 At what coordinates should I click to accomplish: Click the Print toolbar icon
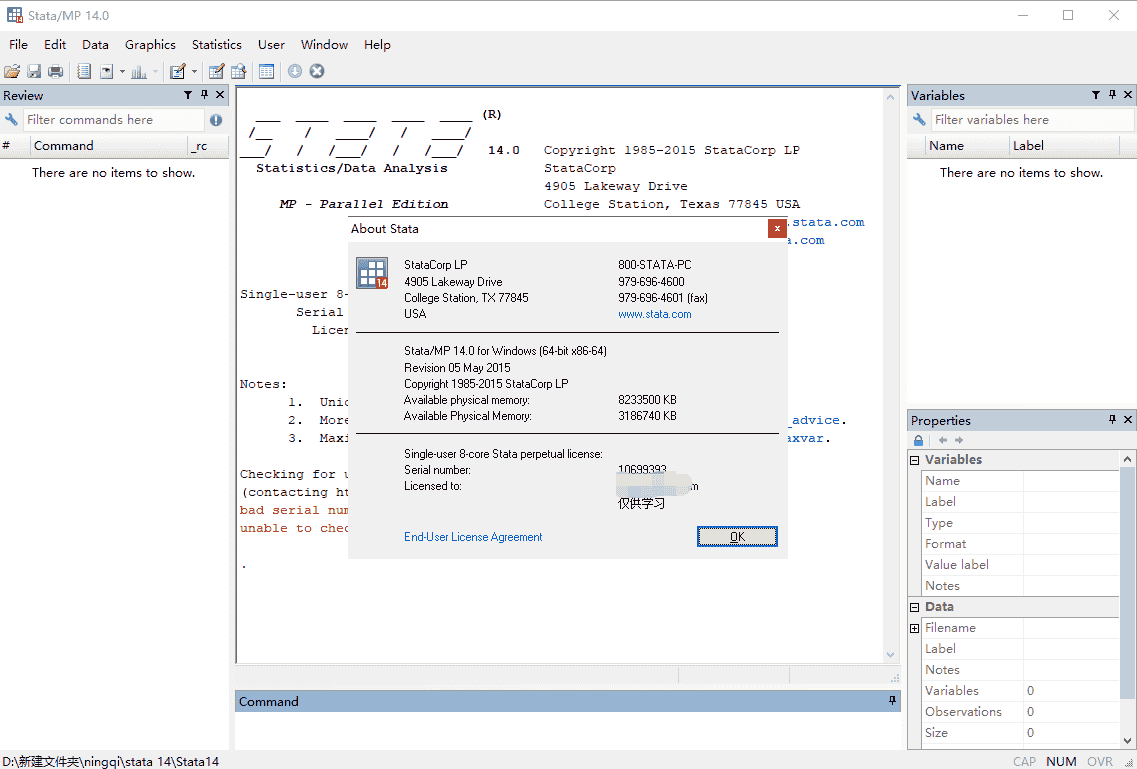click(56, 71)
